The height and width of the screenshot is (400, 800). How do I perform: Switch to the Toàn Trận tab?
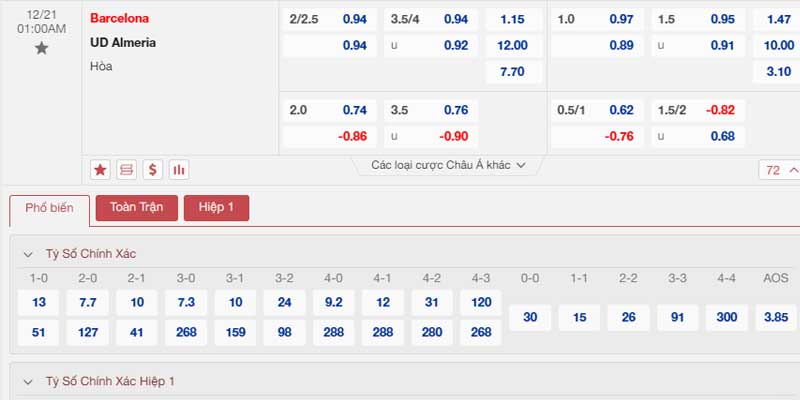[x=136, y=208]
